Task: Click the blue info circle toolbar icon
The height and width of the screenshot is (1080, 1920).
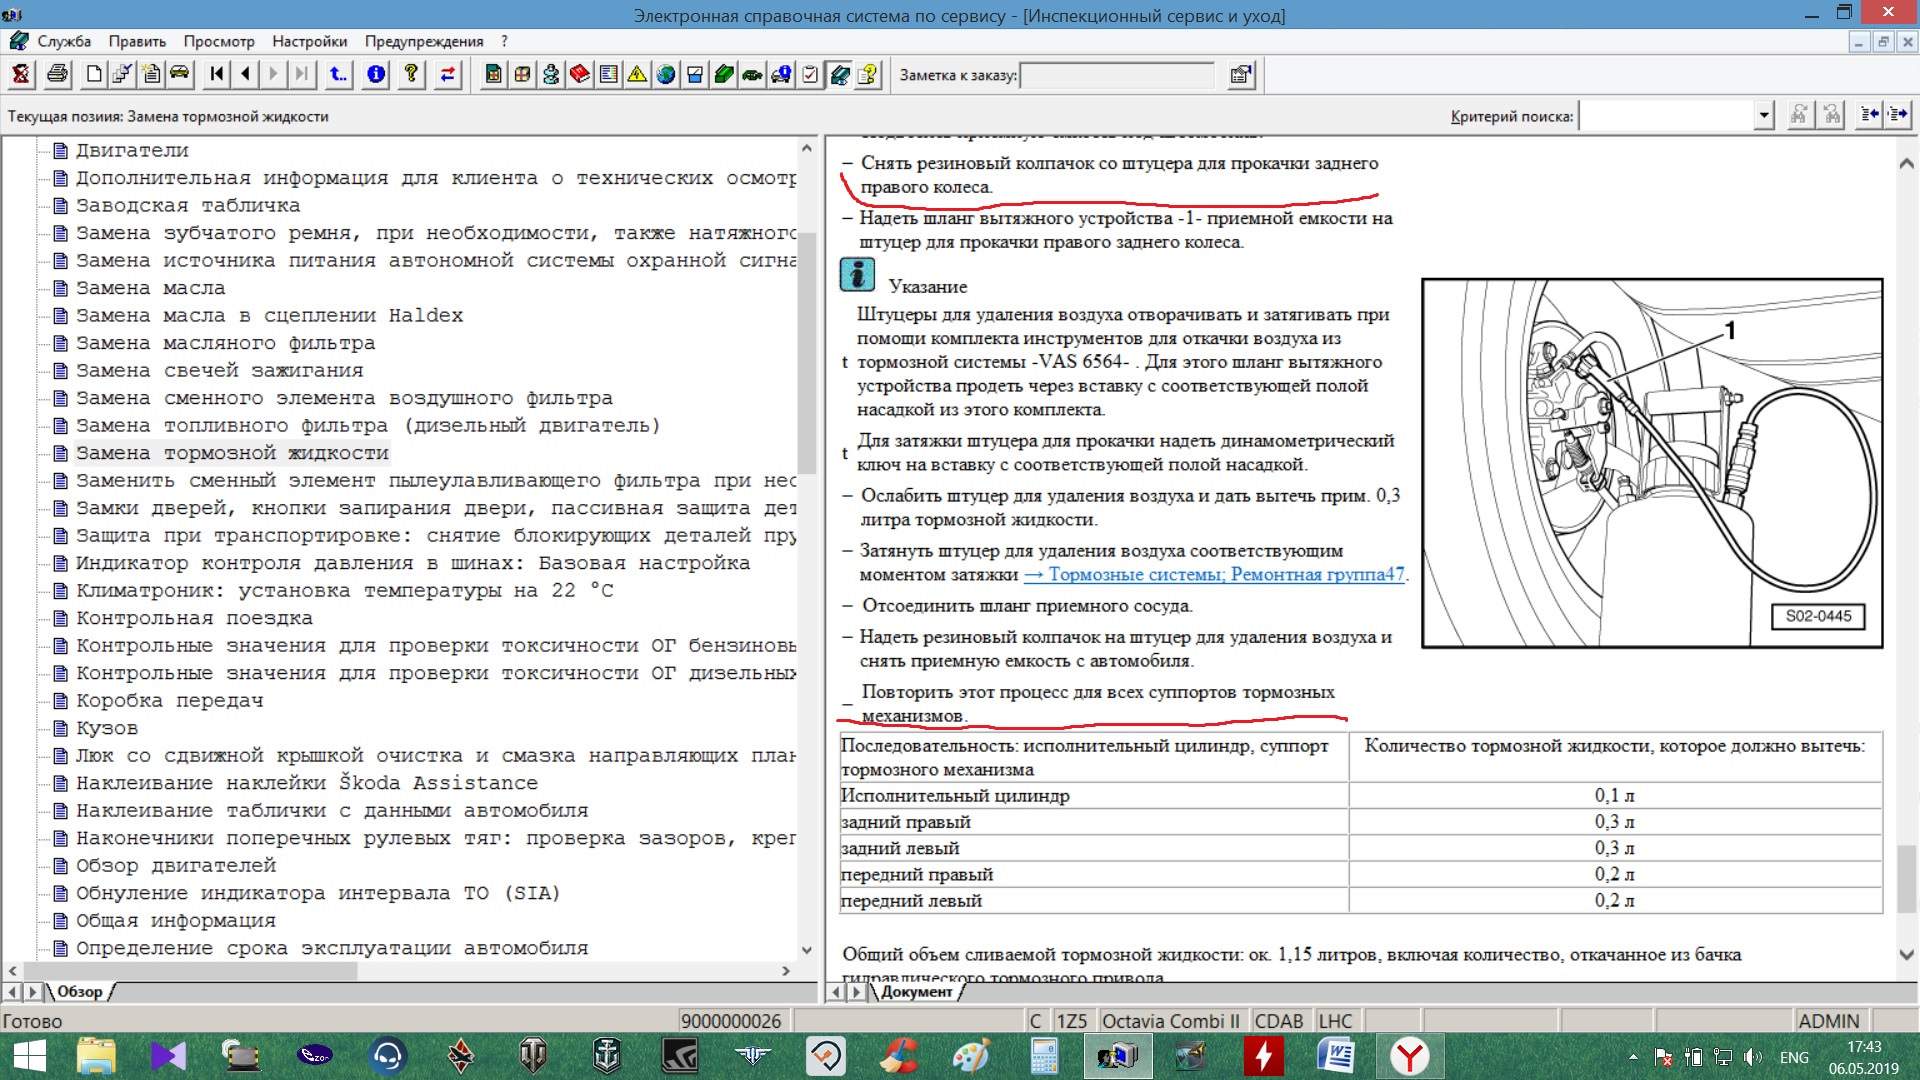Action: pyautogui.click(x=376, y=74)
